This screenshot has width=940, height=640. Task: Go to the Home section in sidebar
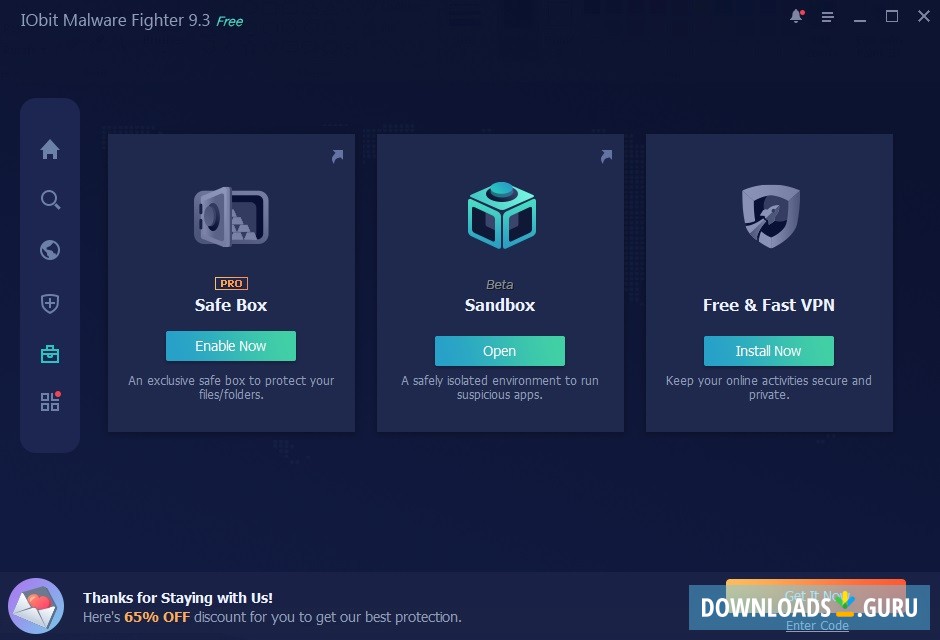pyautogui.click(x=50, y=149)
